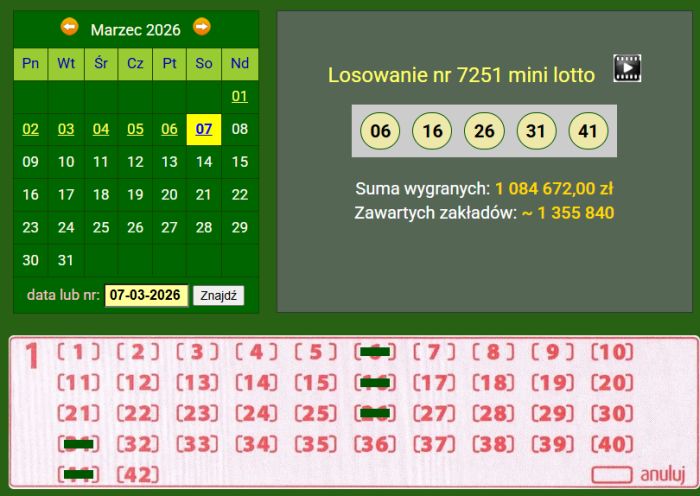Check the anuluj box on coupon
The image size is (700, 496).
[x=612, y=474]
